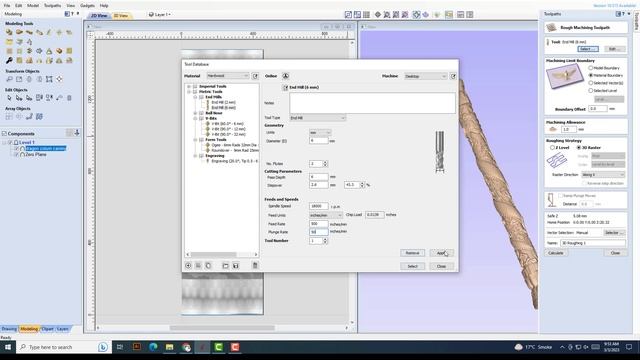This screenshot has height=360, width=640.
Task: Open Feed Units dropdown
Action: 326,215
